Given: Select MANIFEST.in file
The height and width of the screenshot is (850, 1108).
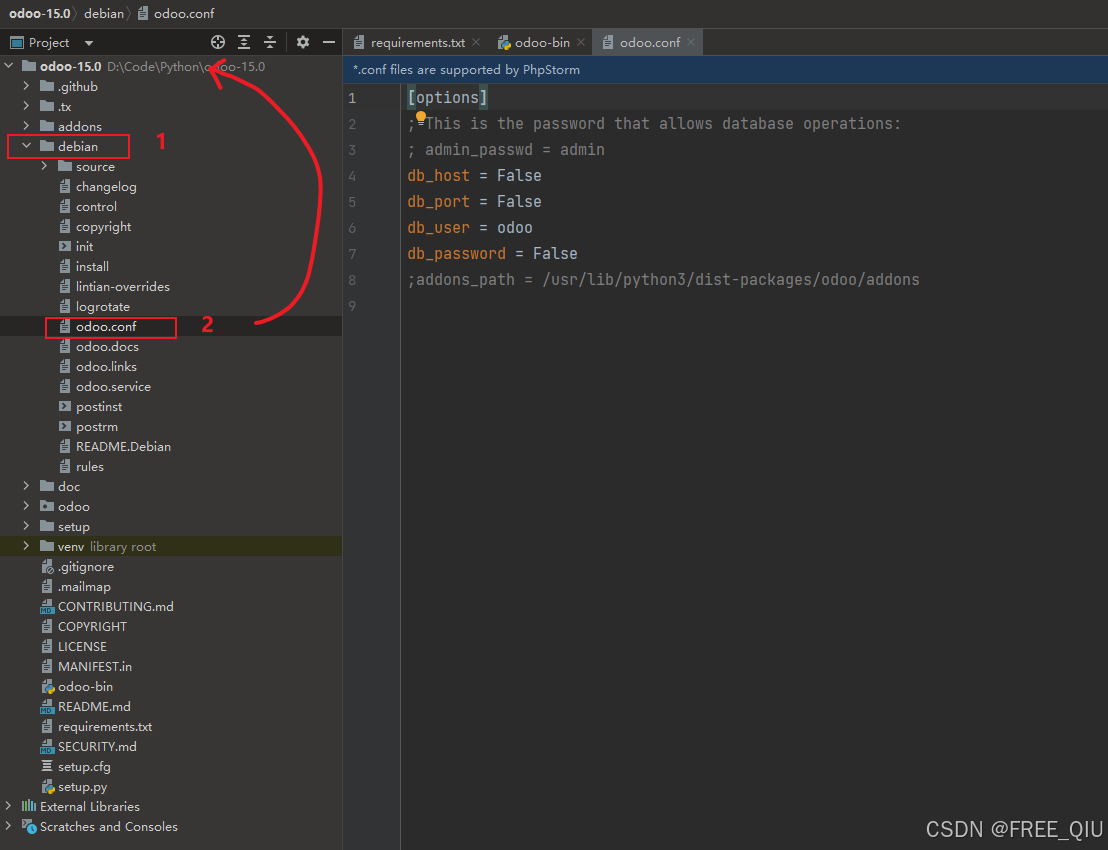Looking at the screenshot, I should click(x=95, y=666).
